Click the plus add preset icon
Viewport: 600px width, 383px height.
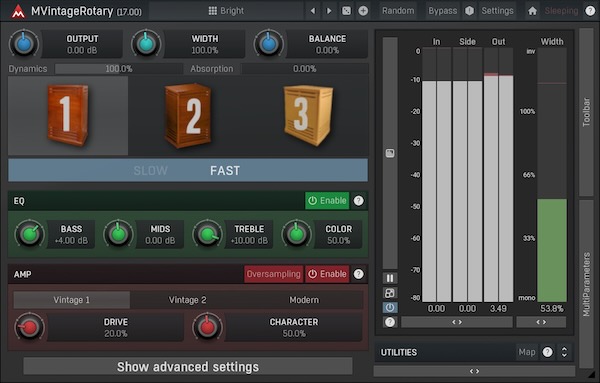point(363,11)
